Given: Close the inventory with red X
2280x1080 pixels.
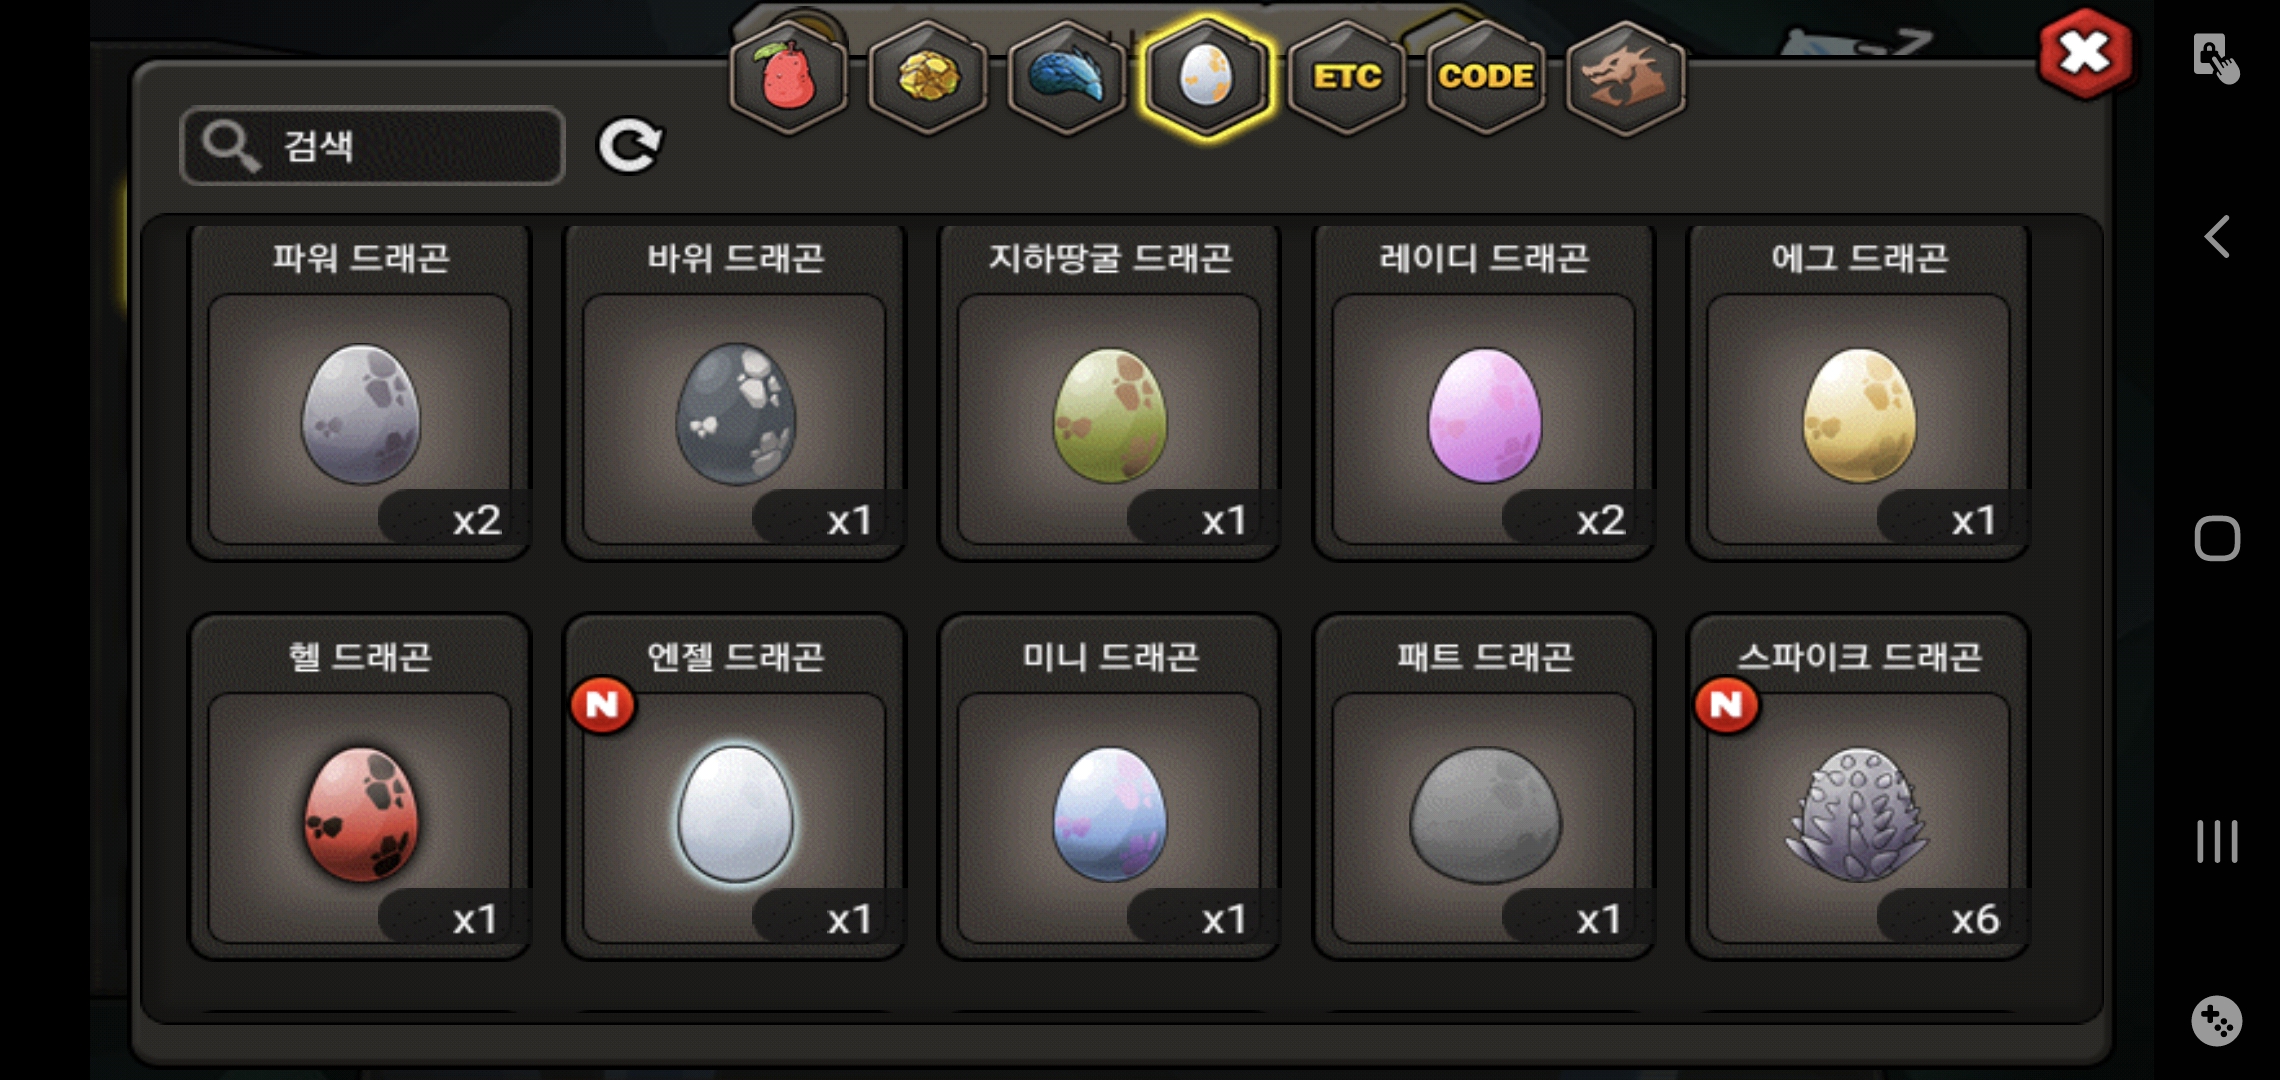Looking at the screenshot, I should click(2085, 53).
